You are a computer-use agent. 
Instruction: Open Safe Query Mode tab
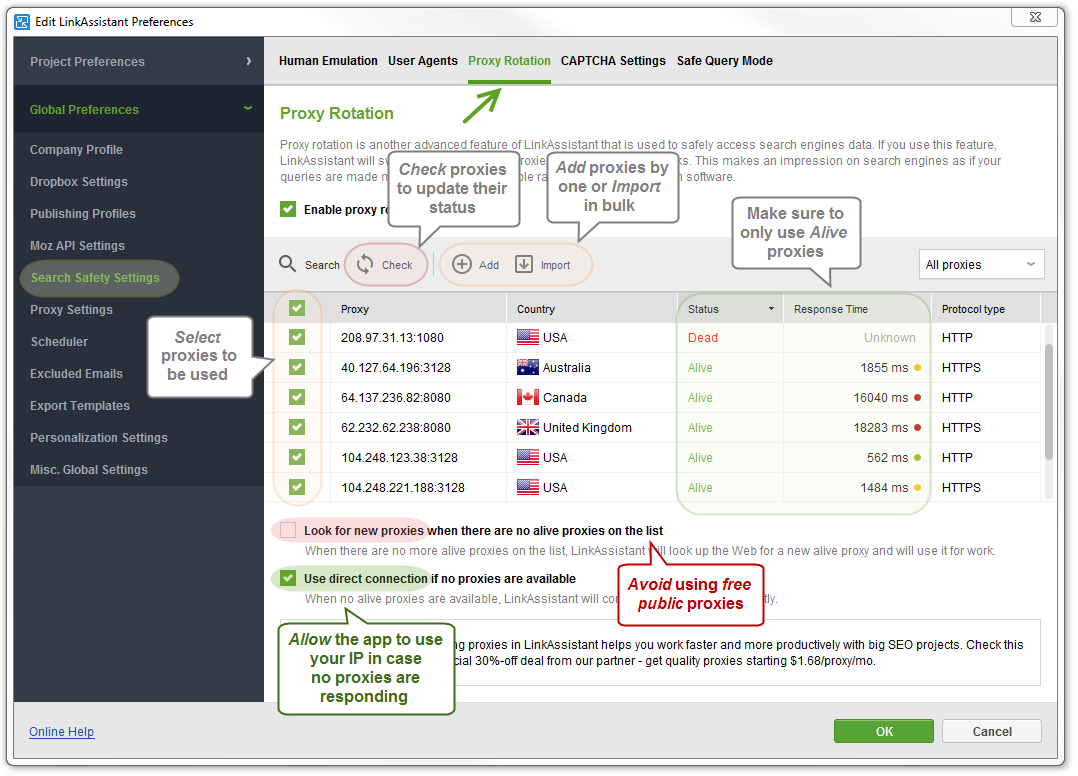[724, 60]
